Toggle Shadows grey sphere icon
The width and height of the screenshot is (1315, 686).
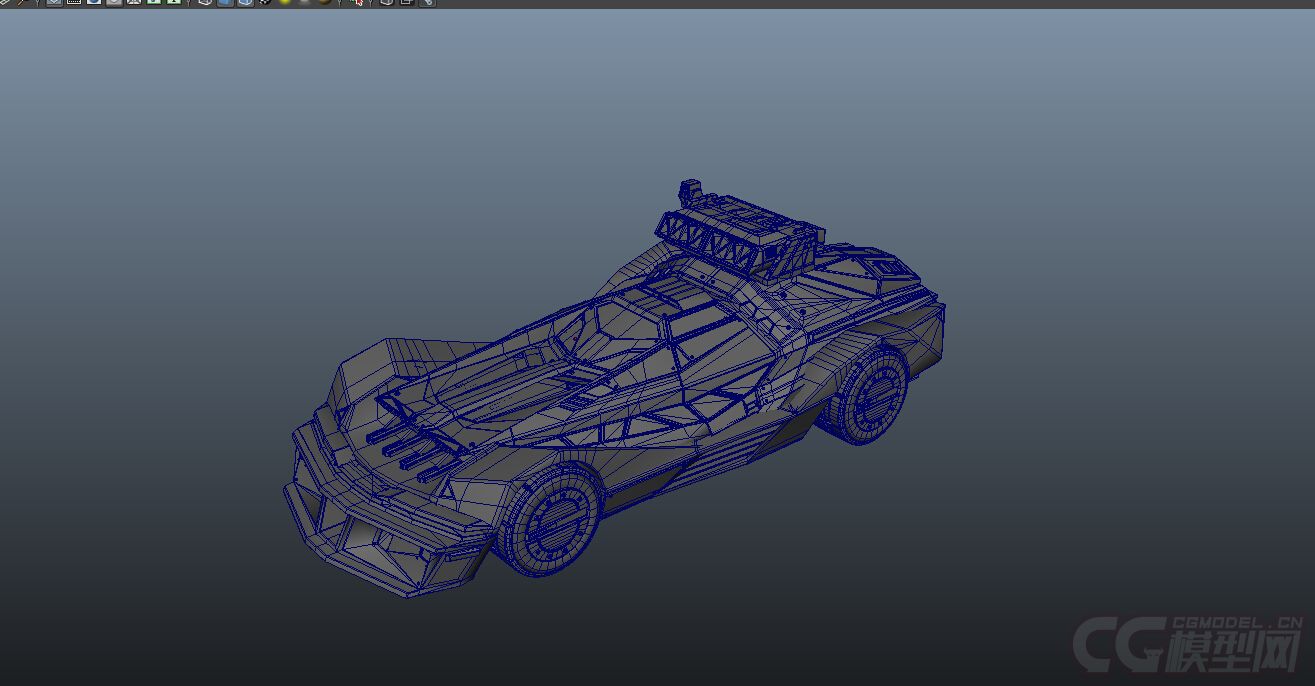coord(305,2)
